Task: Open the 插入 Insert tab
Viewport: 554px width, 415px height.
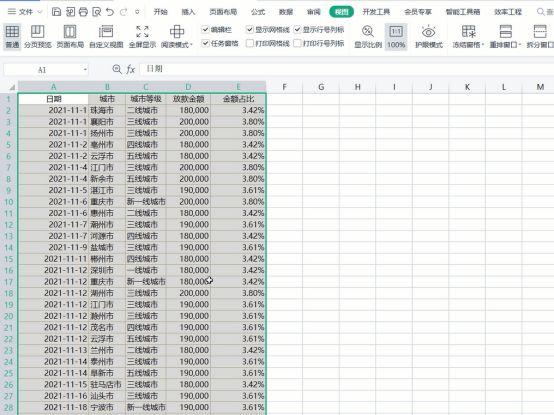Action: [188, 12]
